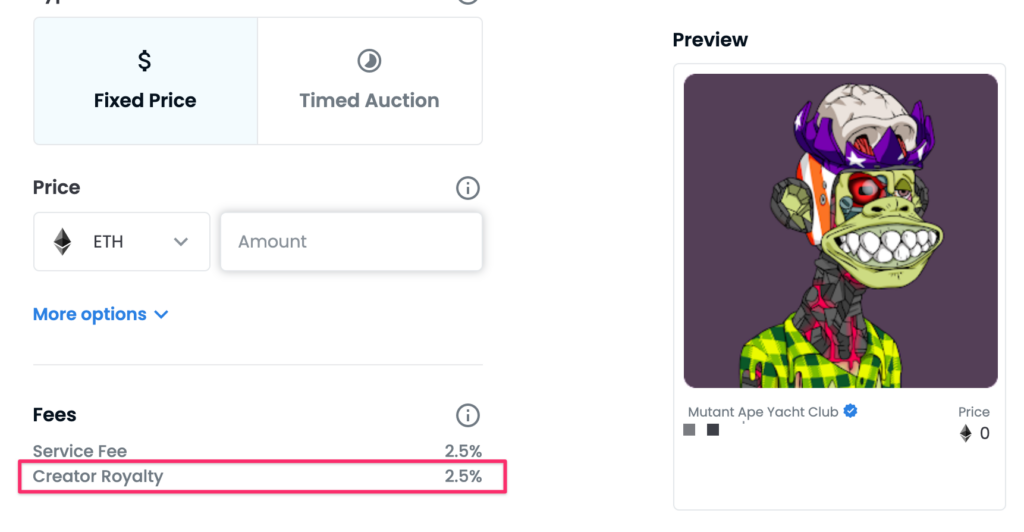The width and height of the screenshot is (1024, 532).
Task: Open the Mutant Ape Yacht Club collection link
Action: (x=765, y=412)
